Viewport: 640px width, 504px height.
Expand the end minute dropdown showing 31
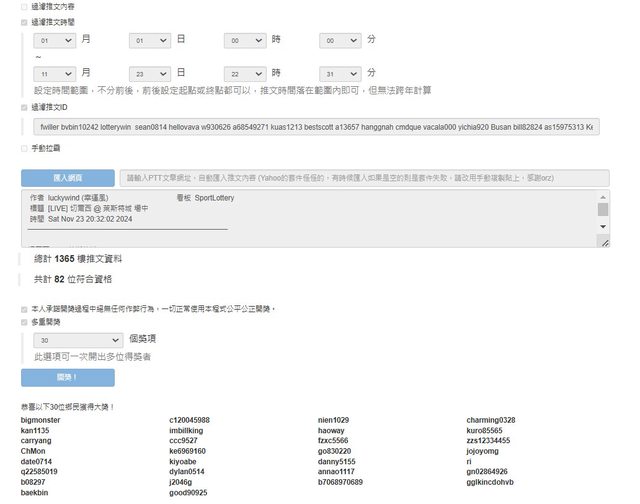[x=340, y=74]
